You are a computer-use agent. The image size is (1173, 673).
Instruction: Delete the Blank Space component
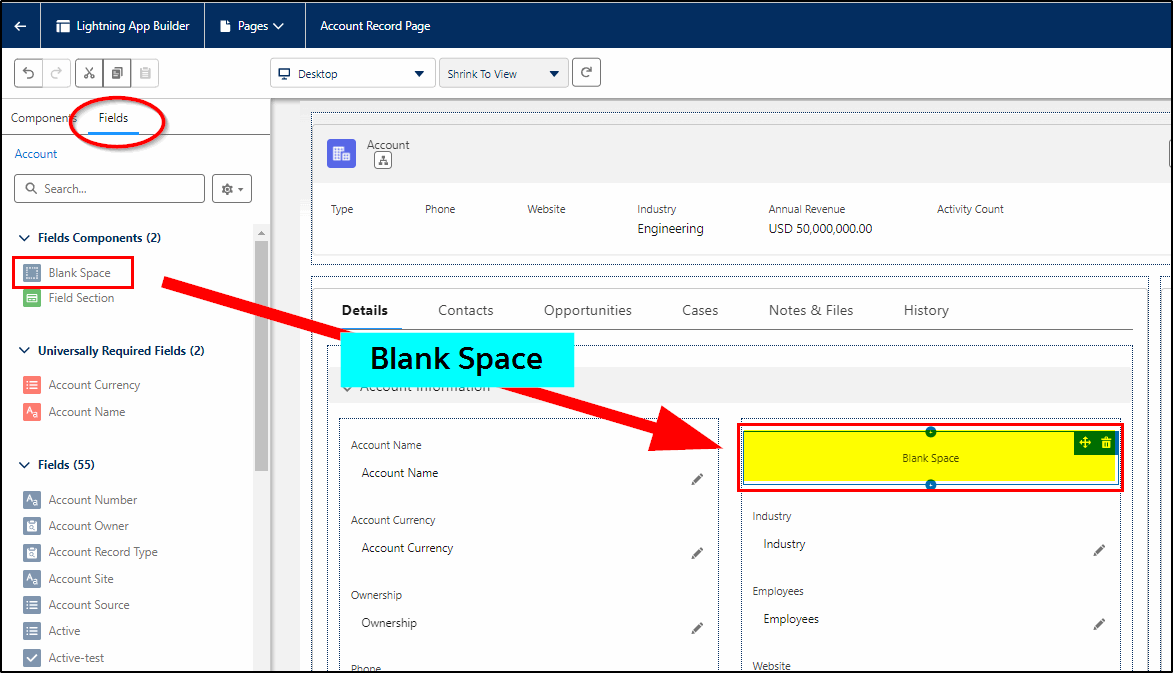[x=1106, y=443]
